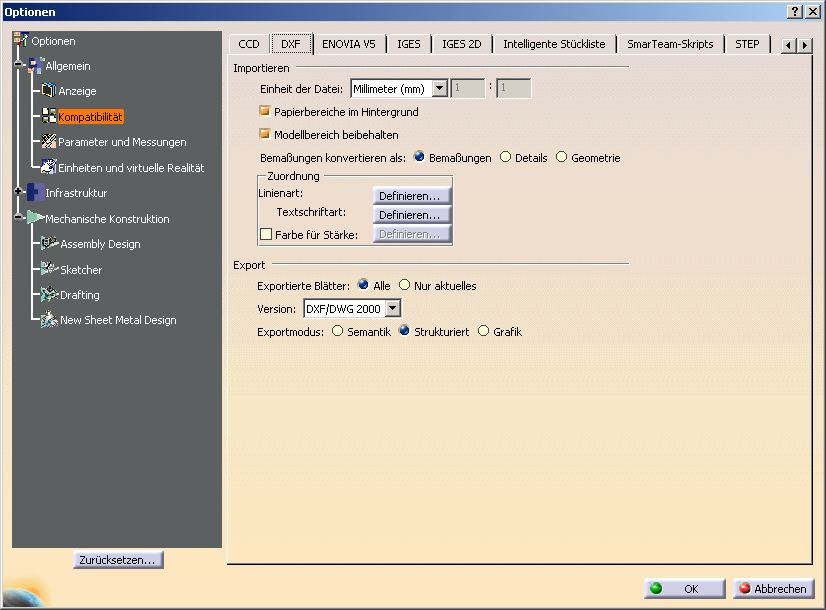The image size is (826, 610).
Task: Select Kompatibilität tree item
Action: pos(90,116)
